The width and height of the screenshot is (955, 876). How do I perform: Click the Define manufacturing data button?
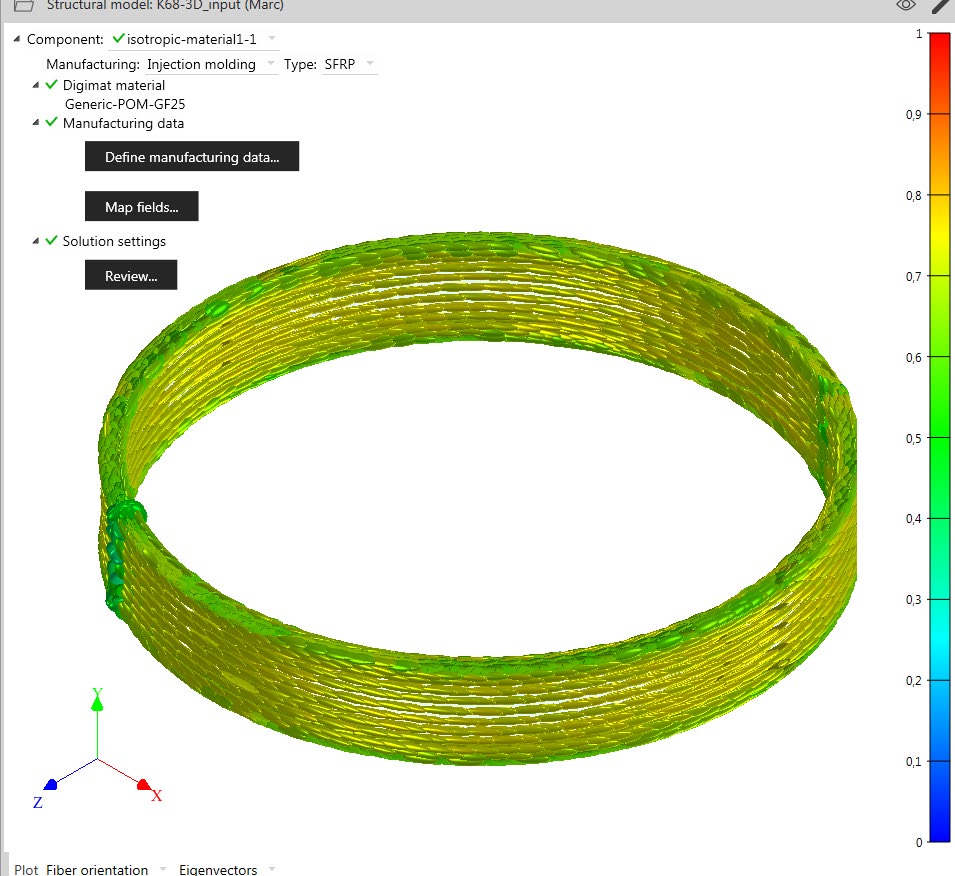point(192,157)
